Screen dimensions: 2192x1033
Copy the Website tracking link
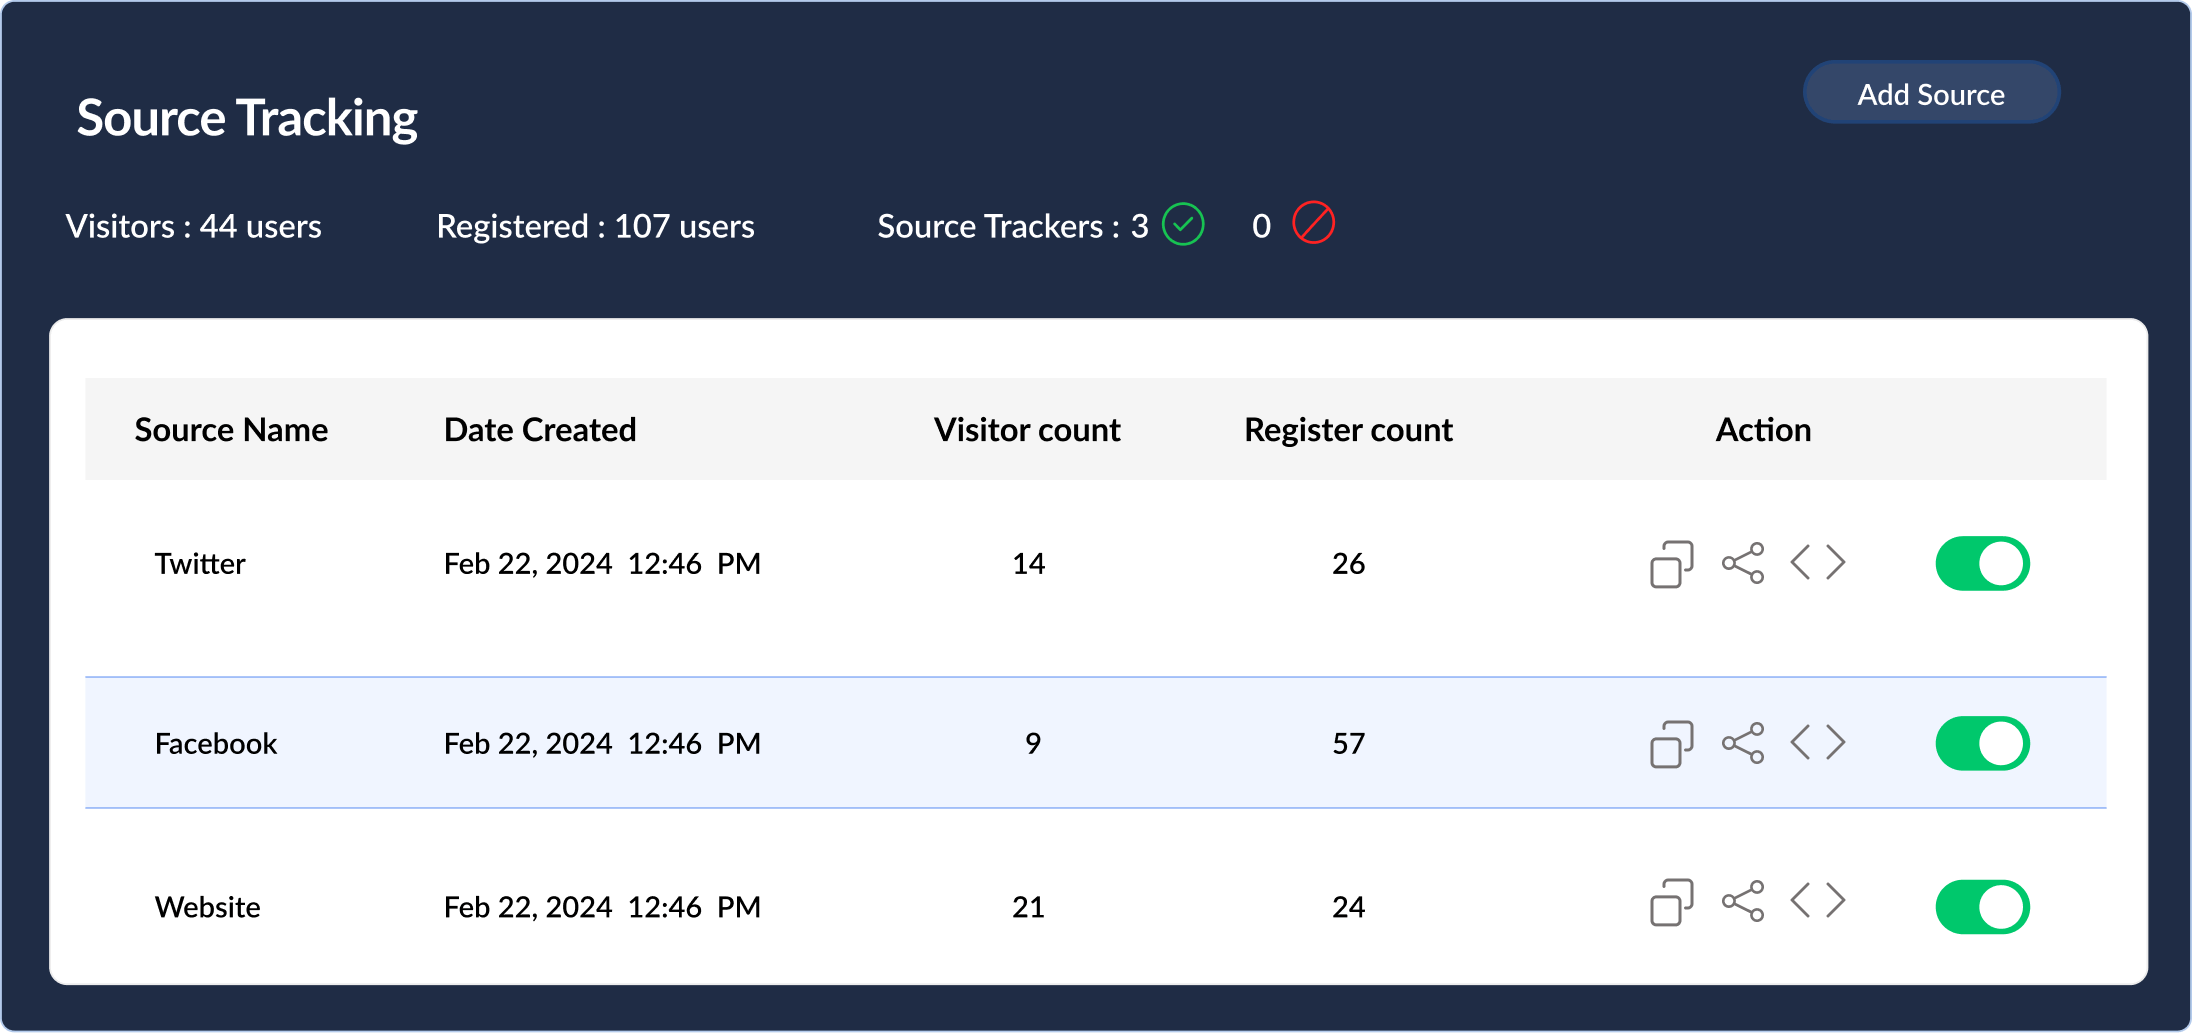click(x=1670, y=905)
